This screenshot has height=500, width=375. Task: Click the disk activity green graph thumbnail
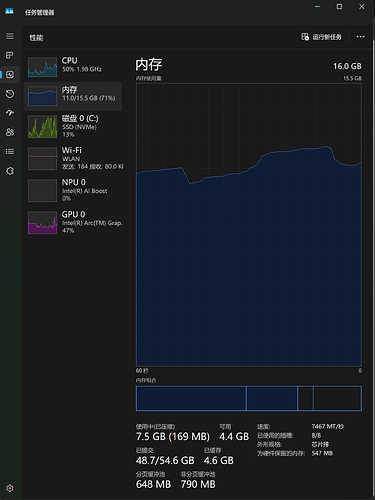tap(42, 127)
